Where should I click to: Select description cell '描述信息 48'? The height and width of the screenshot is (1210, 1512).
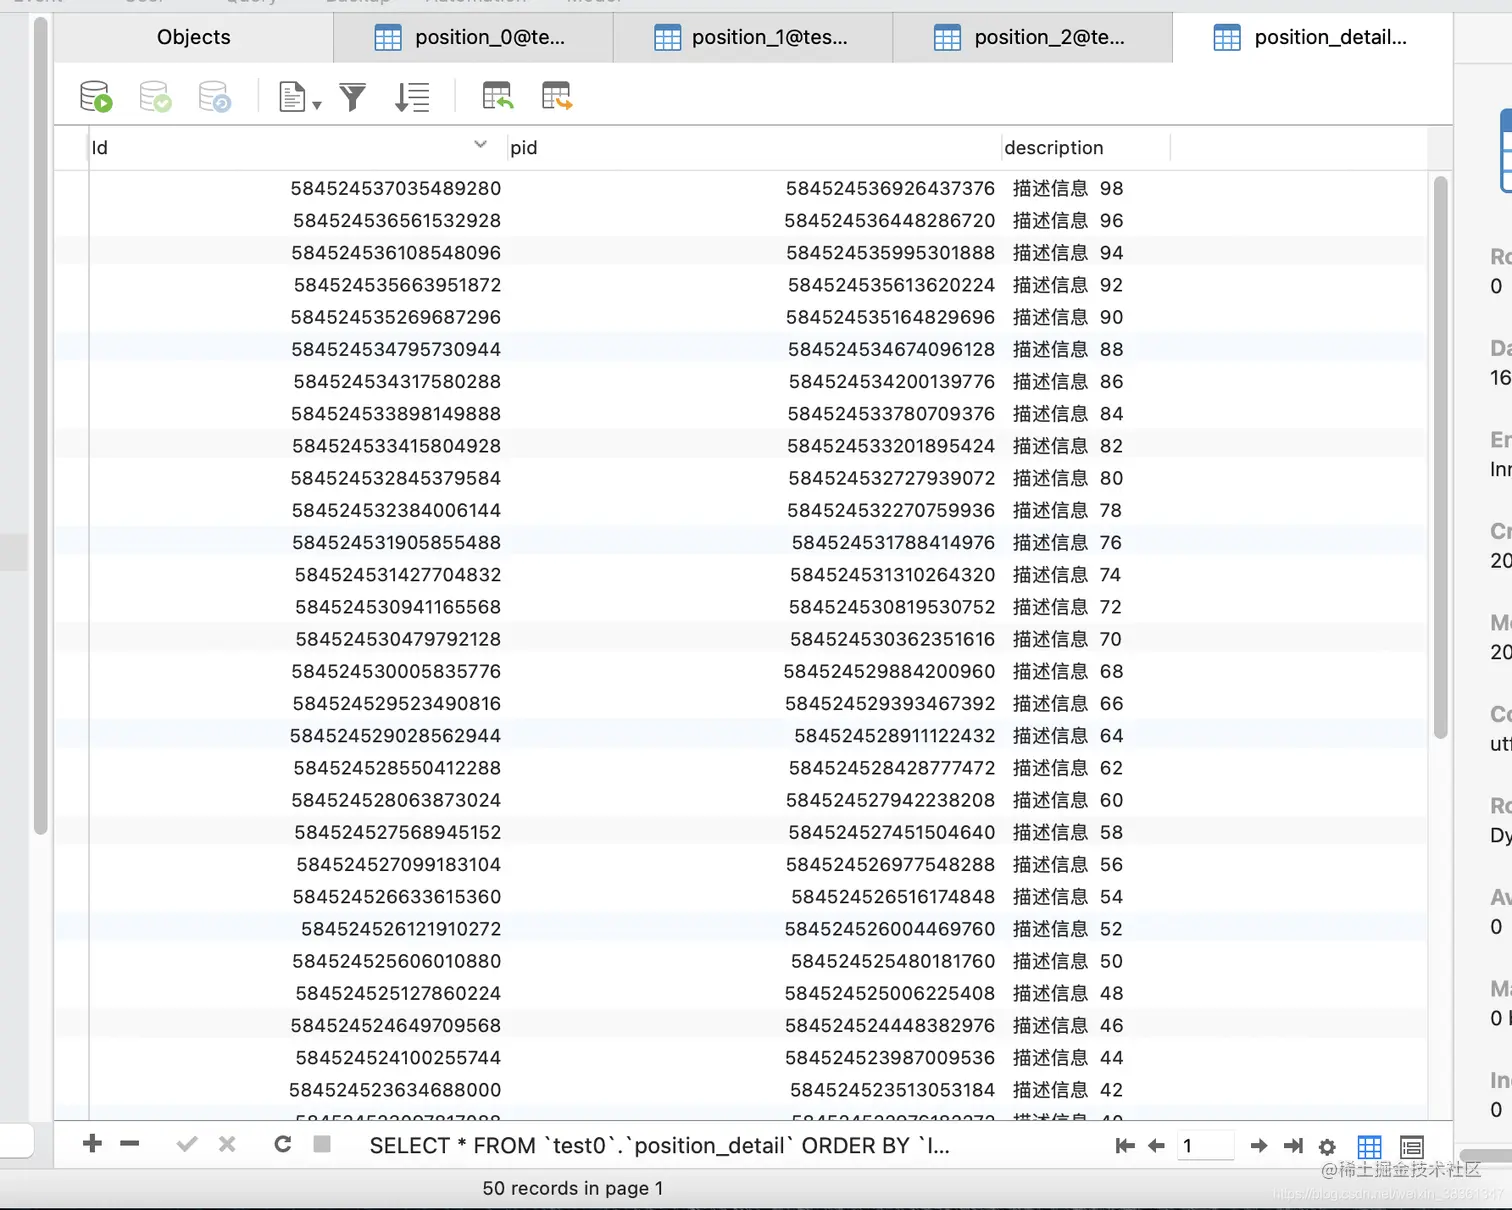pyautogui.click(x=1086, y=993)
